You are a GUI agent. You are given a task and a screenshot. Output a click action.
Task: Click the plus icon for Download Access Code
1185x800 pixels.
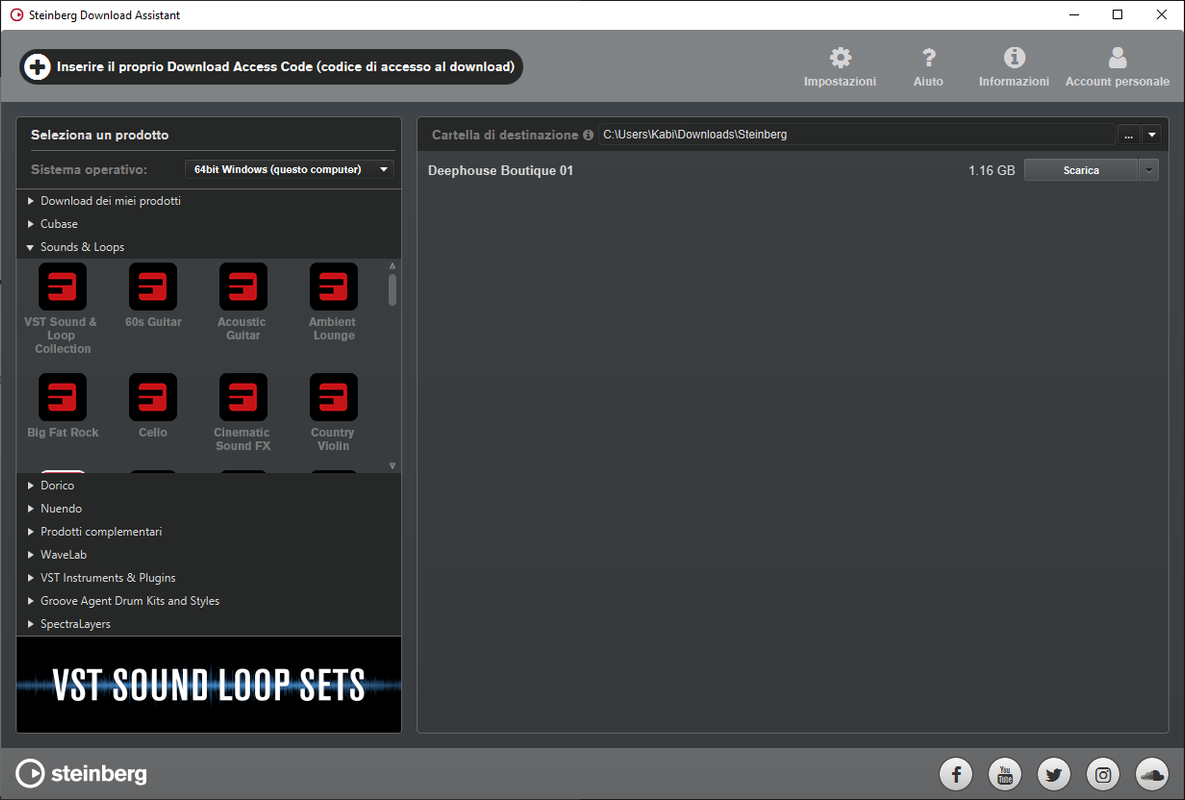pos(37,66)
